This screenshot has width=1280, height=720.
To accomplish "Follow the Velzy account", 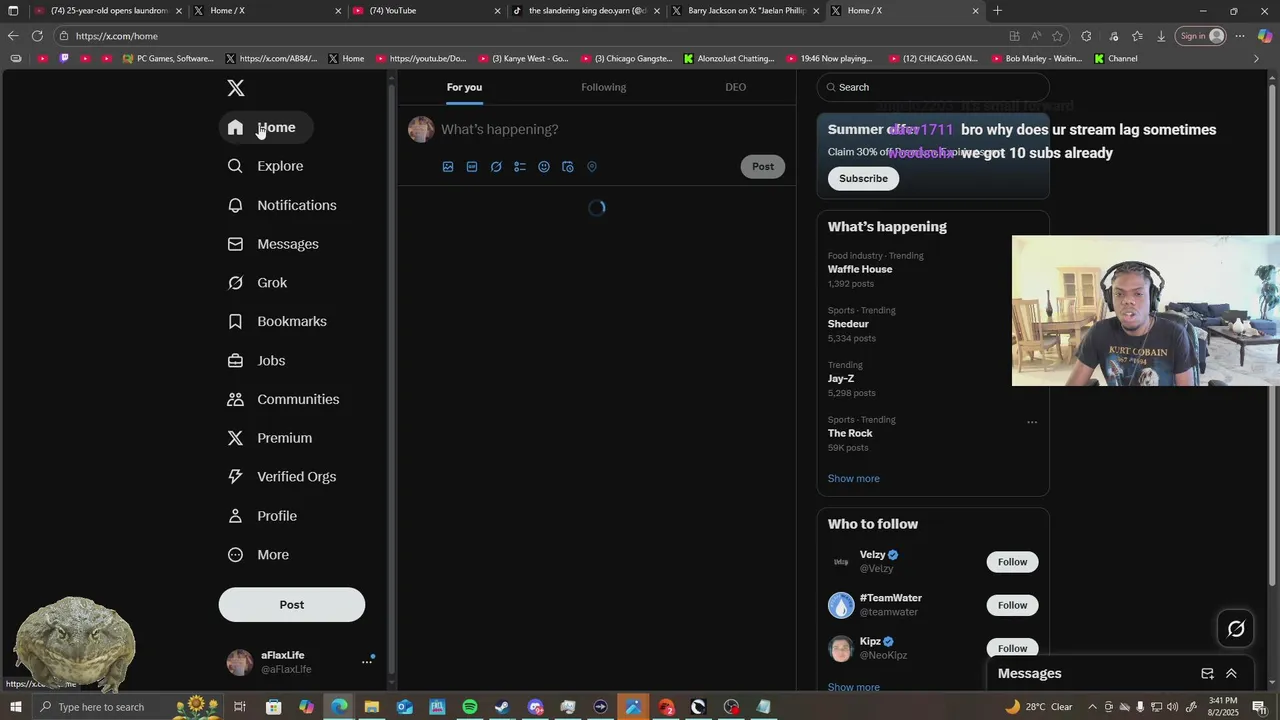I will 1012,562.
